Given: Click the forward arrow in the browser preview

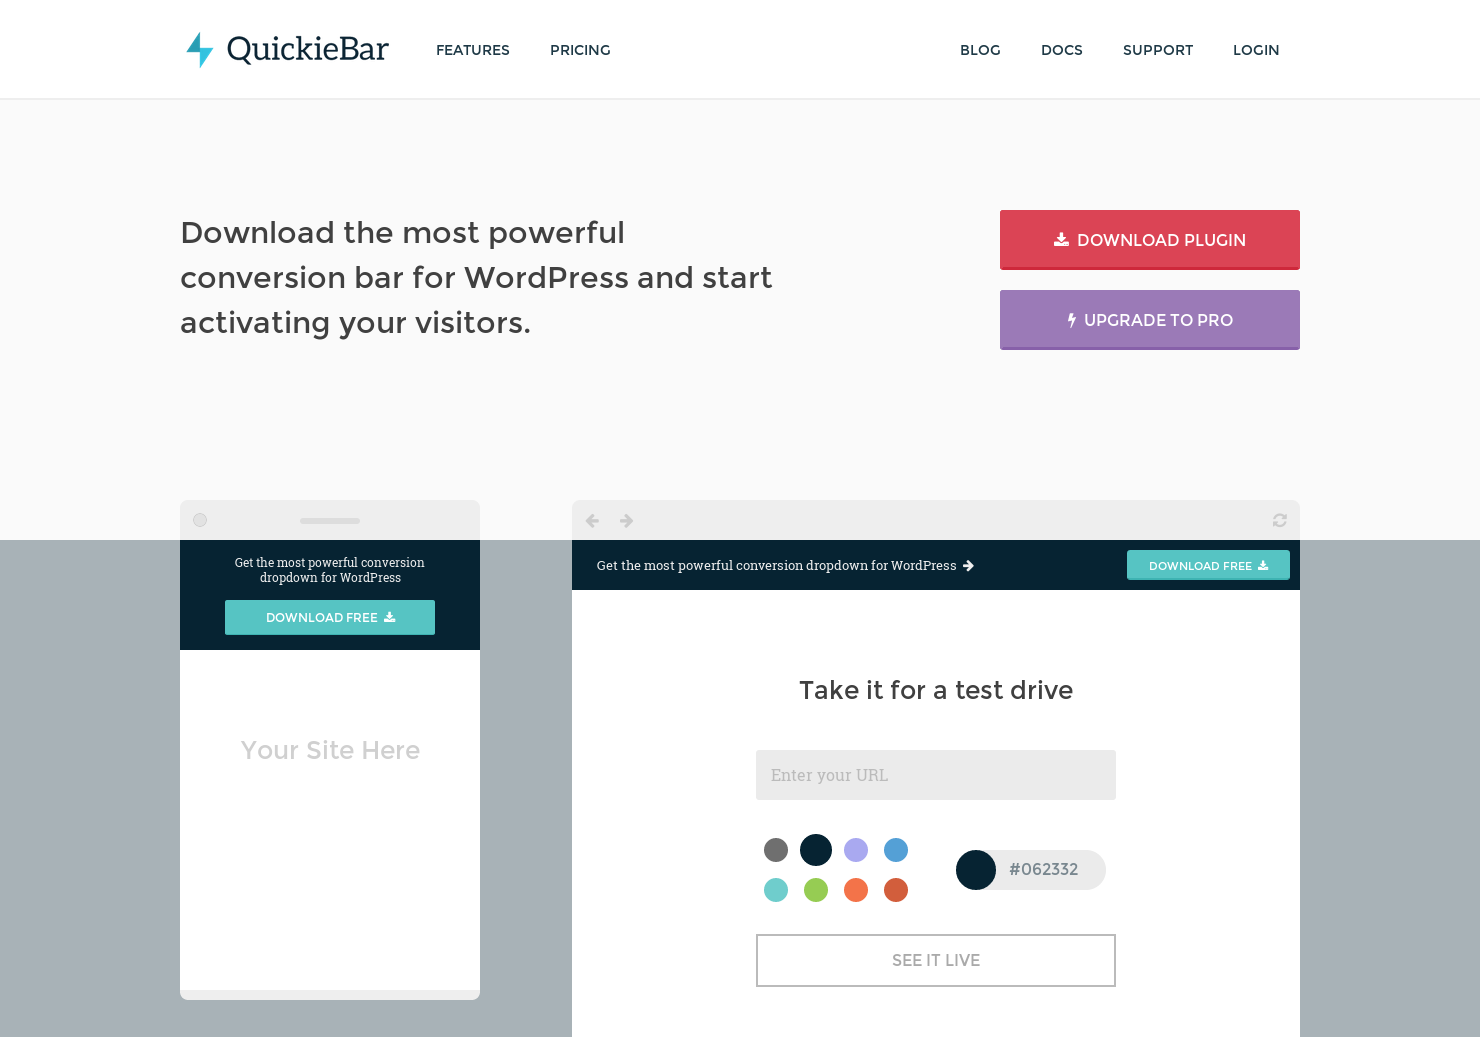Looking at the screenshot, I should click(626, 520).
